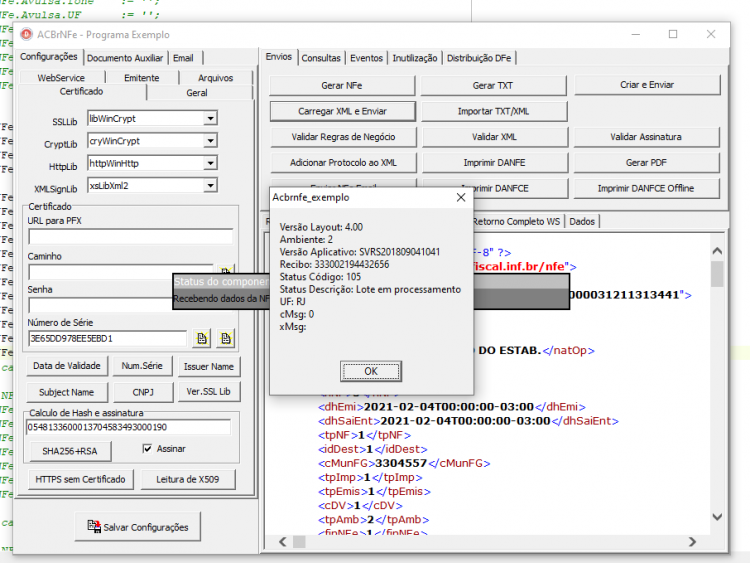Click 'Status Descrição: Lote em processamento' text
This screenshot has width=750, height=563.
tap(370, 289)
